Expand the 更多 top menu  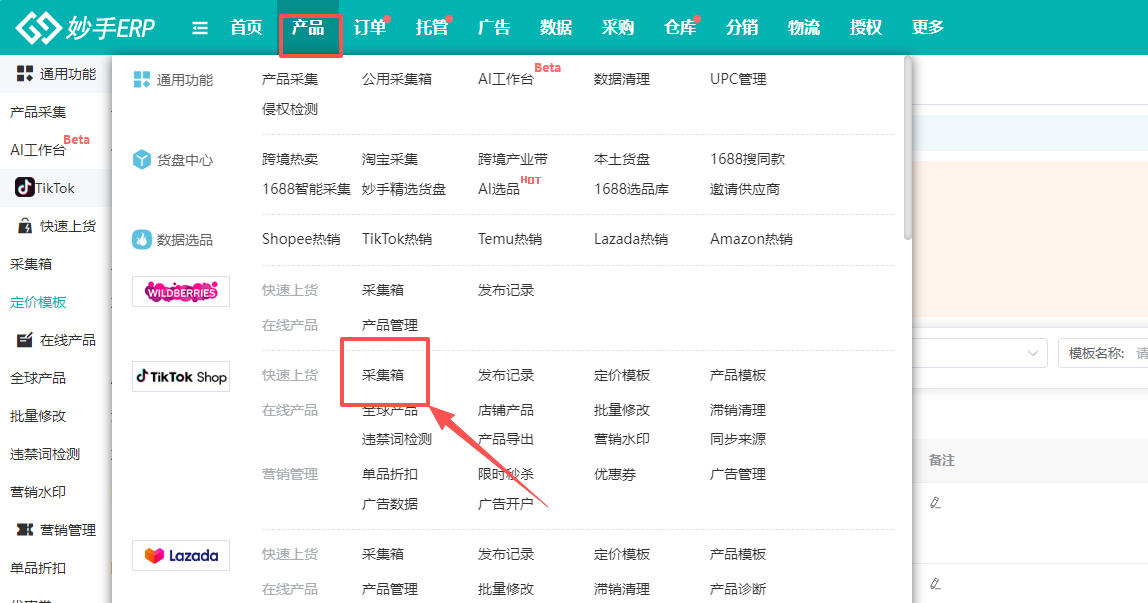pos(928,28)
